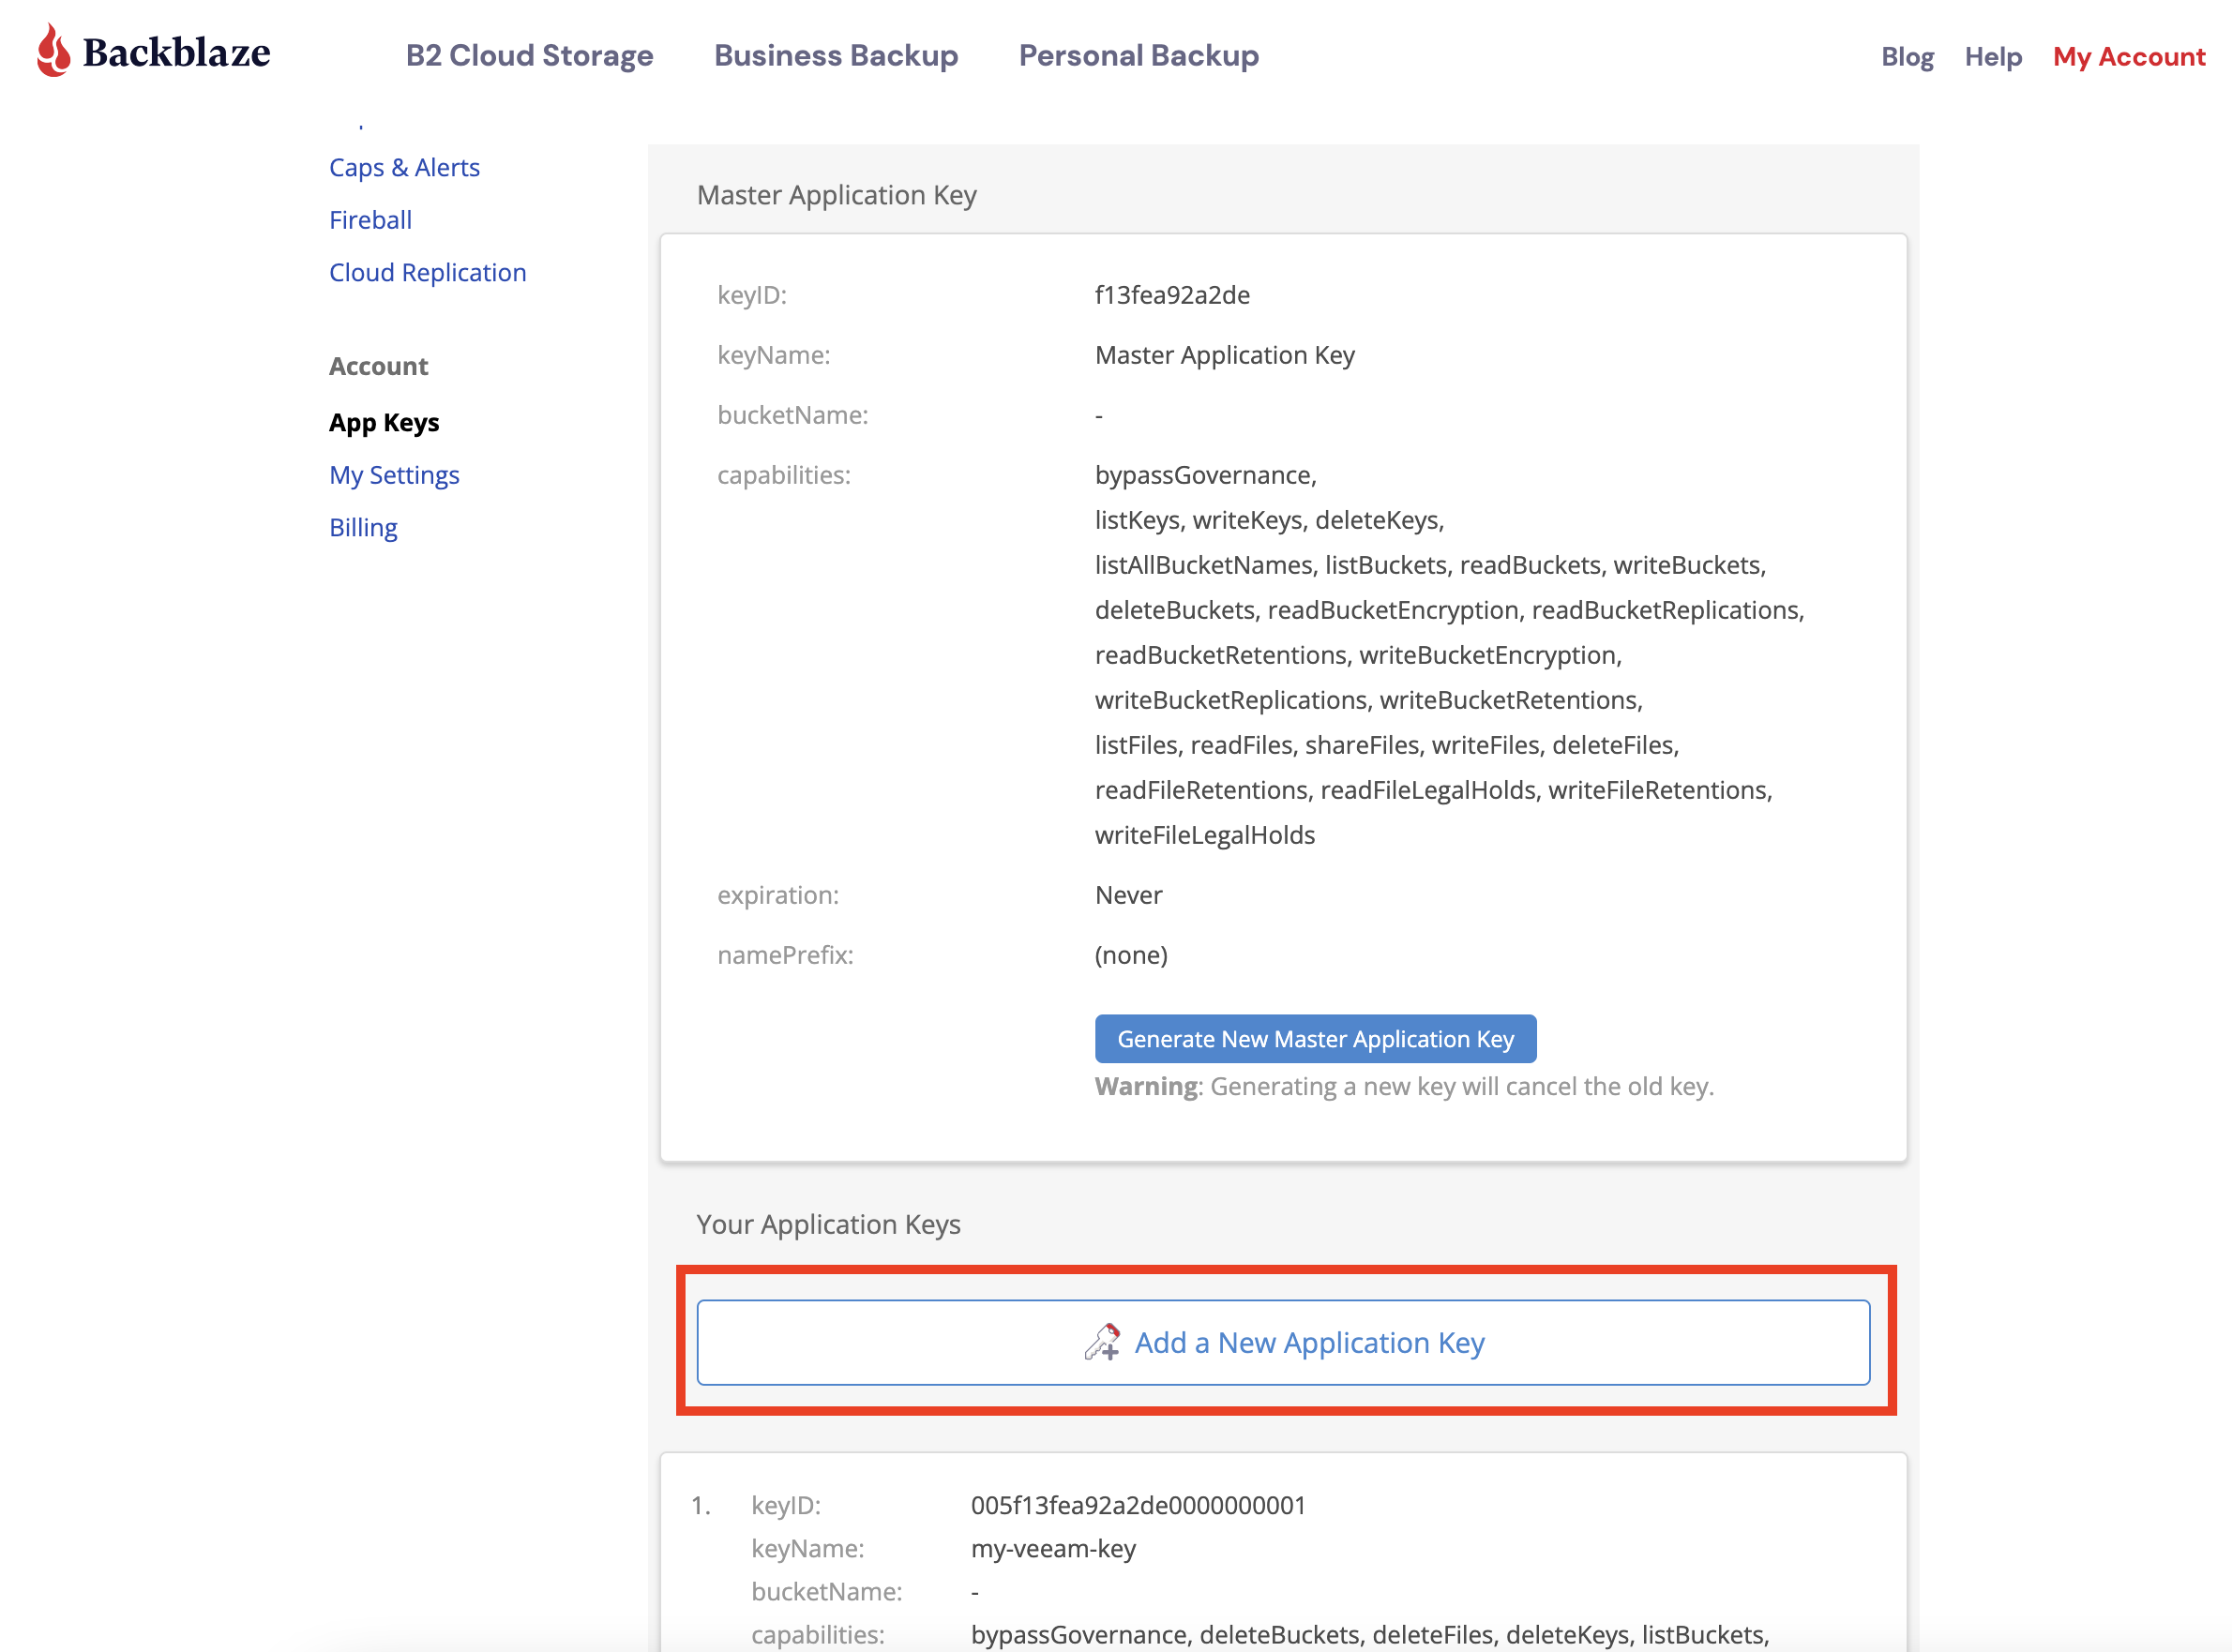
Task: Click Generate New Master Application Key
Action: [1315, 1039]
